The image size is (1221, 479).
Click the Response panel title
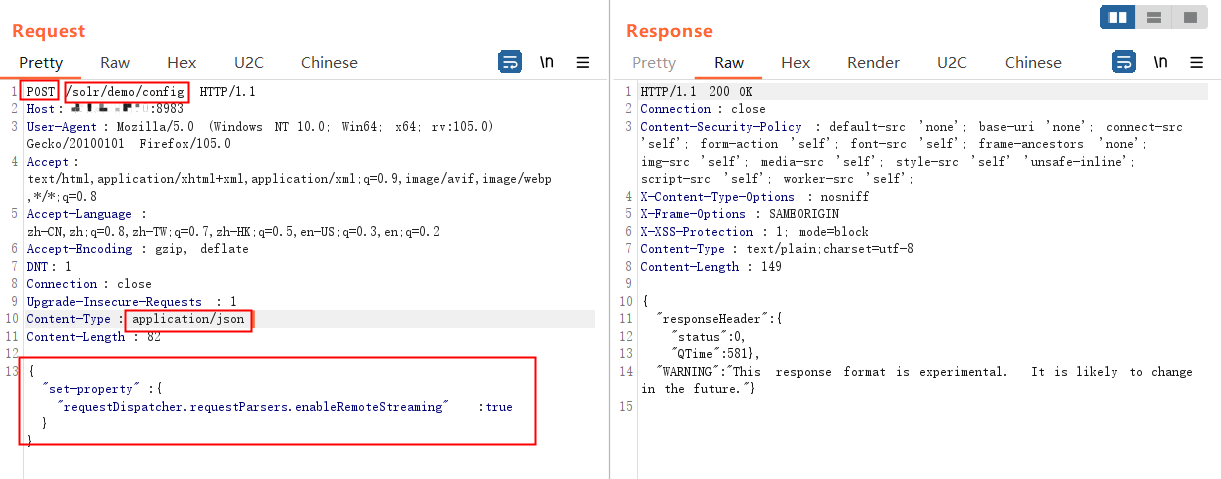click(x=670, y=31)
